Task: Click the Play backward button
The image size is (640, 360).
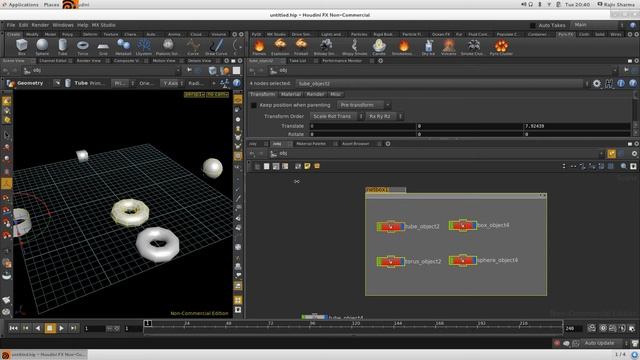Action: [x=38, y=328]
